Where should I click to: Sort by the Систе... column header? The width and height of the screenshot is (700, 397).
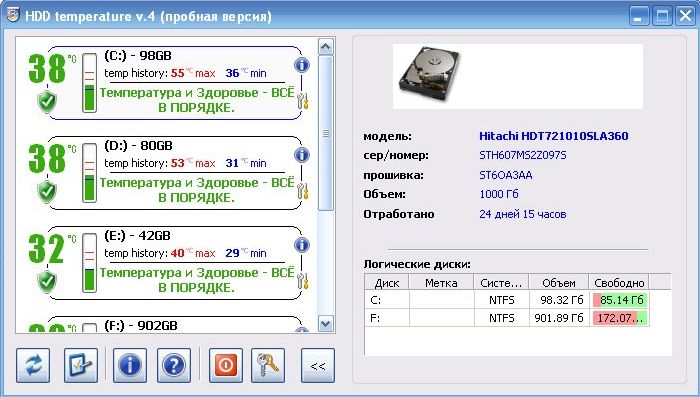point(501,283)
